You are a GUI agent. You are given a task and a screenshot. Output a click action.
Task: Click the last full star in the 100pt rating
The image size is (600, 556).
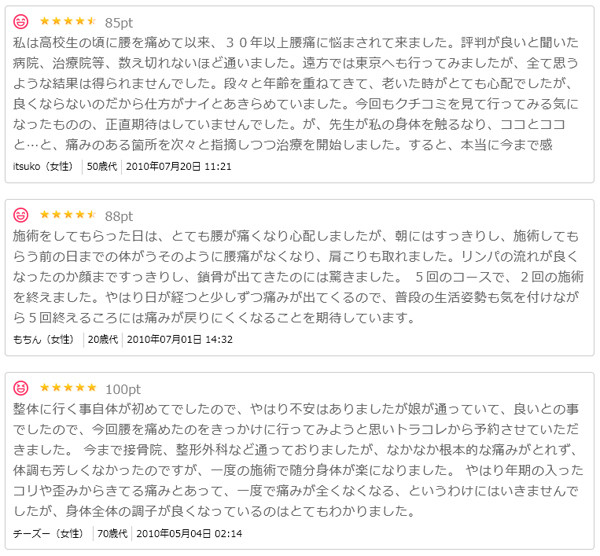coord(91,388)
